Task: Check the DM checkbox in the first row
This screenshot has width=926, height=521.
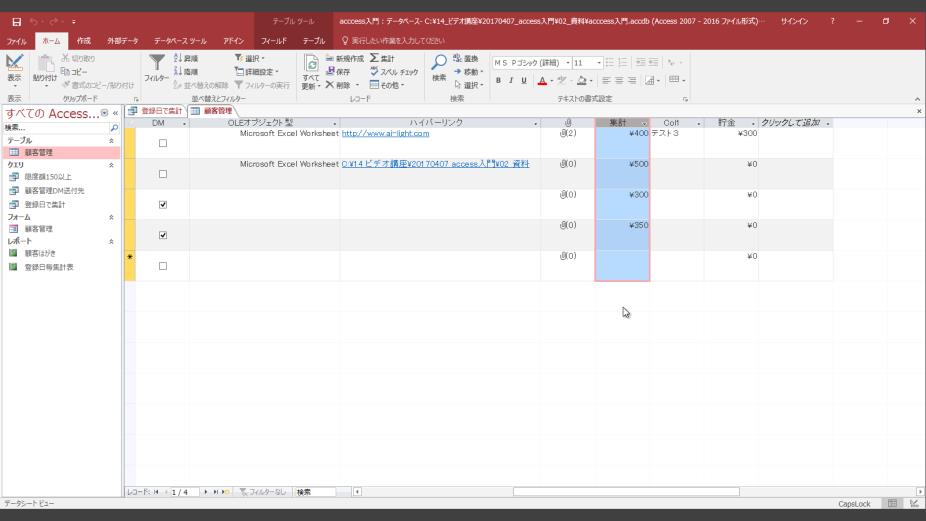Action: coord(163,143)
